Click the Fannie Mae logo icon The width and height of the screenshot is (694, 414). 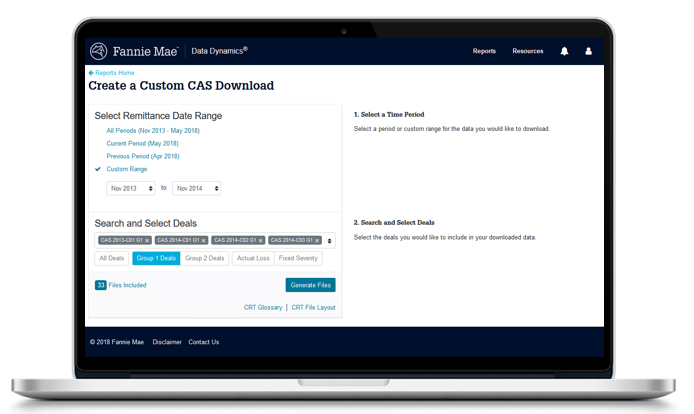(98, 51)
